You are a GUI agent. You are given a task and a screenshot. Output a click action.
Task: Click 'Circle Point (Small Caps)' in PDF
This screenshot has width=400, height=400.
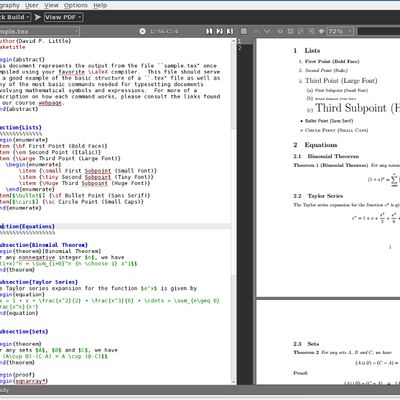[336, 130]
